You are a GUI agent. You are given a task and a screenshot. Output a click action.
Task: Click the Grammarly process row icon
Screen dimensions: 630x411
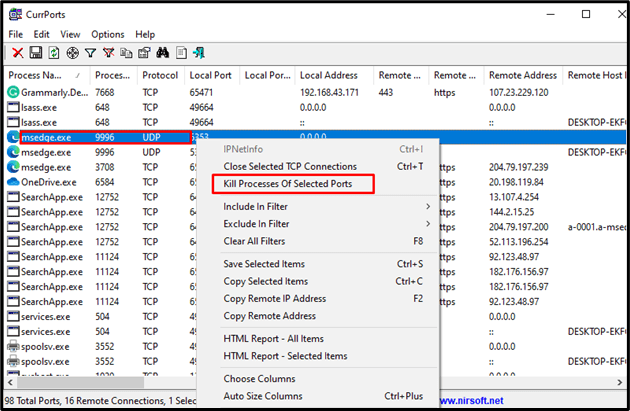pos(13,92)
